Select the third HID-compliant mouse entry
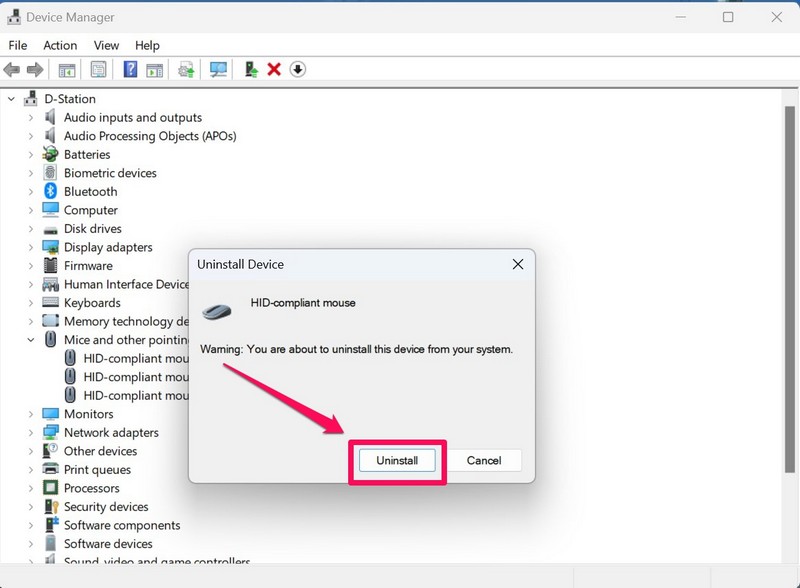Image resolution: width=800 pixels, height=588 pixels. (136, 395)
